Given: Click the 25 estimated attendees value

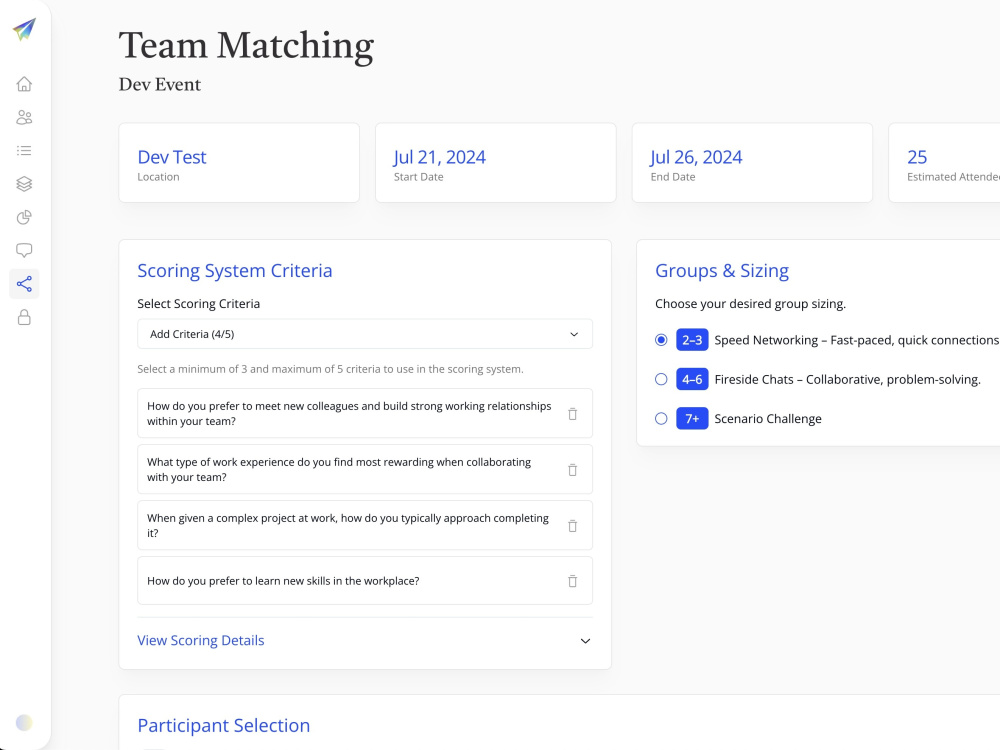Looking at the screenshot, I should pos(917,157).
